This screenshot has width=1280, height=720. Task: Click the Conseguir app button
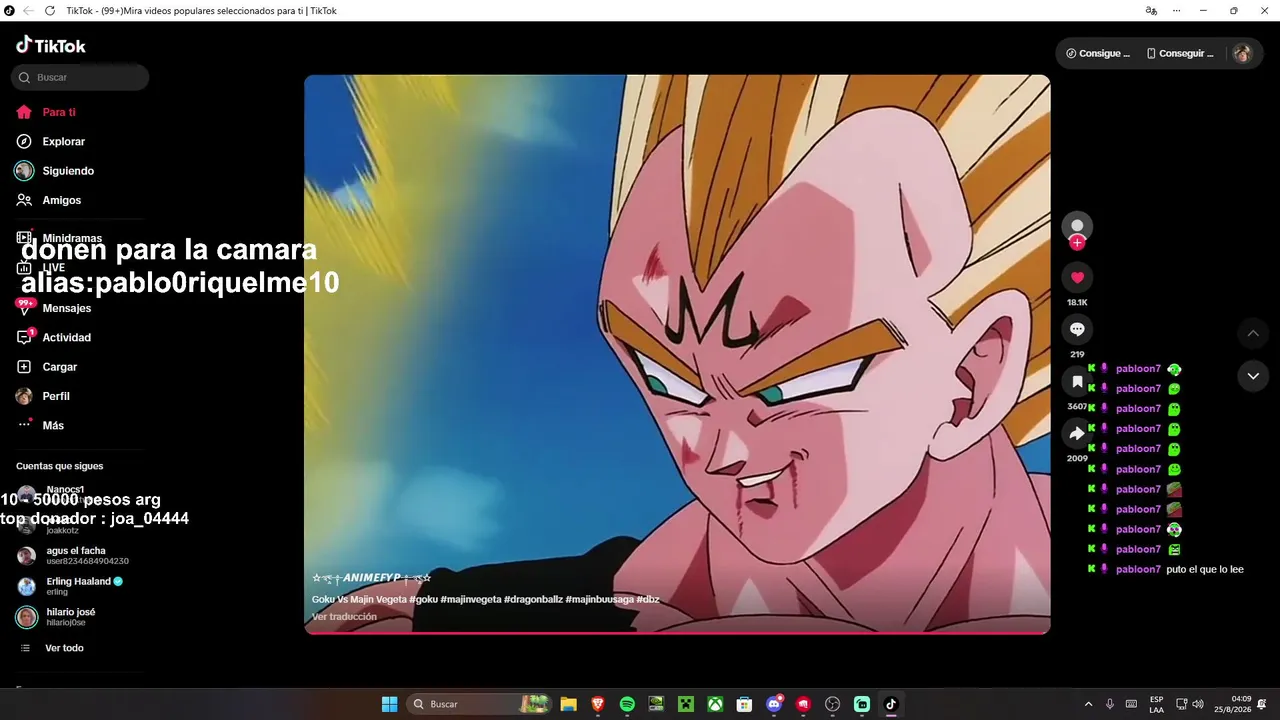click(x=1180, y=53)
